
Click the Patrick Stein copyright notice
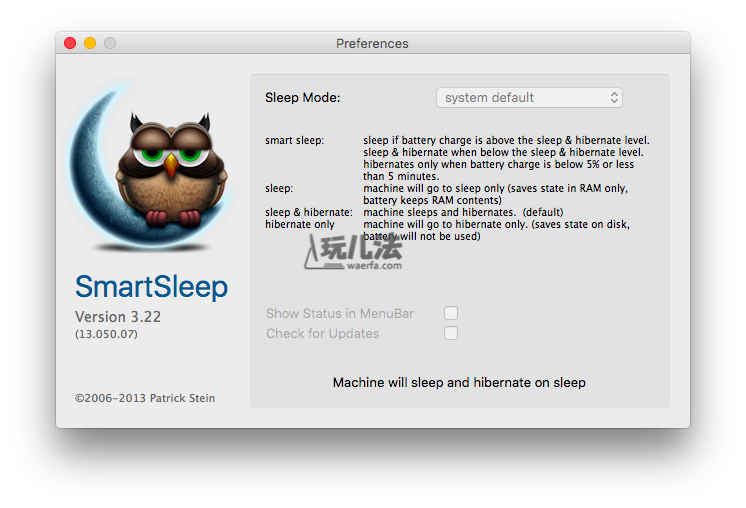pos(145,398)
